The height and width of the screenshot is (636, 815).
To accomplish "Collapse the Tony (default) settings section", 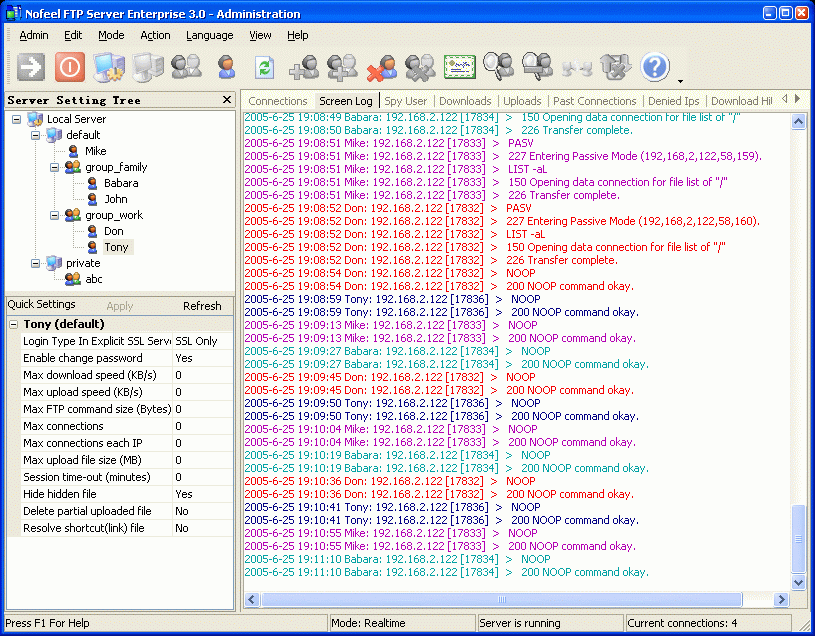I will click(x=14, y=325).
